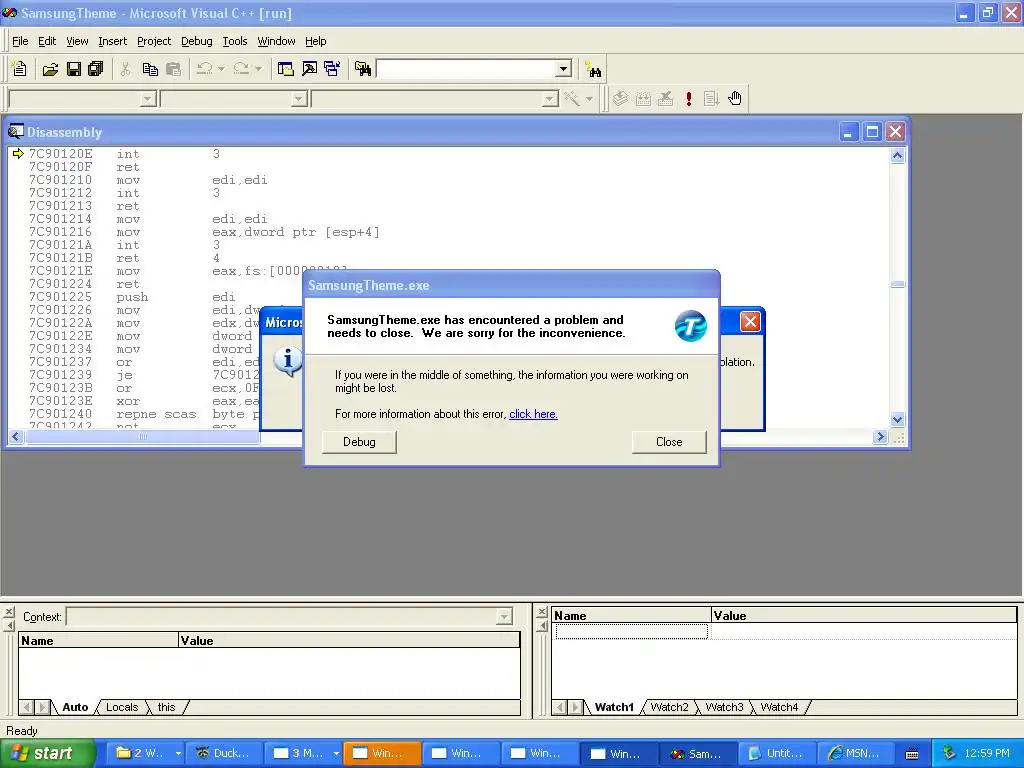Click the round T logo in error dialog
The width and height of the screenshot is (1024, 768).
[x=690, y=326]
